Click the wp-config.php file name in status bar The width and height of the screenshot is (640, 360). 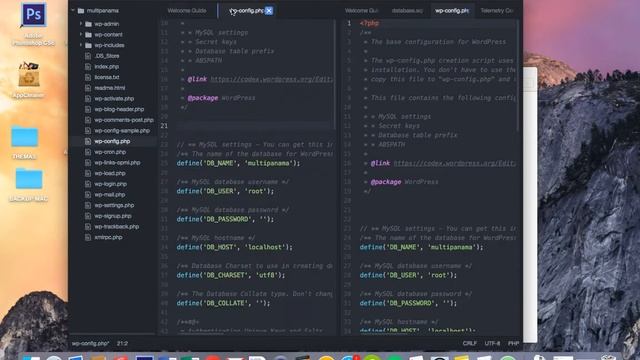tap(90, 344)
